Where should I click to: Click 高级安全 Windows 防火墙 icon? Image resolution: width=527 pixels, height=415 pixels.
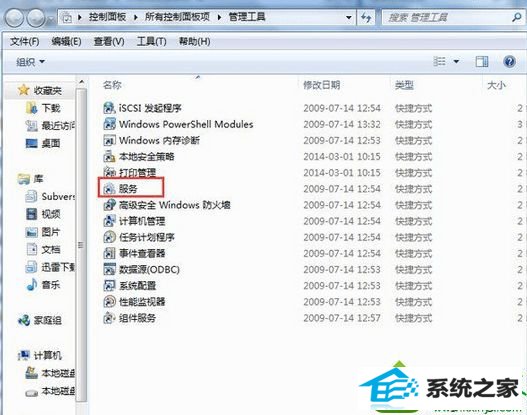[109, 205]
